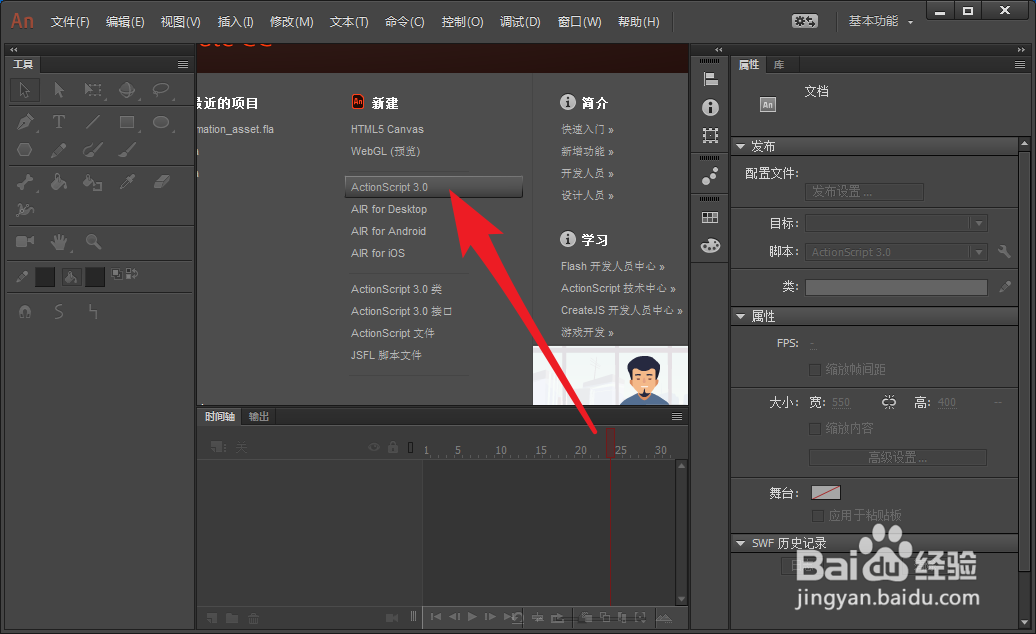
Task: Click the stage color swatch
Action: point(826,493)
